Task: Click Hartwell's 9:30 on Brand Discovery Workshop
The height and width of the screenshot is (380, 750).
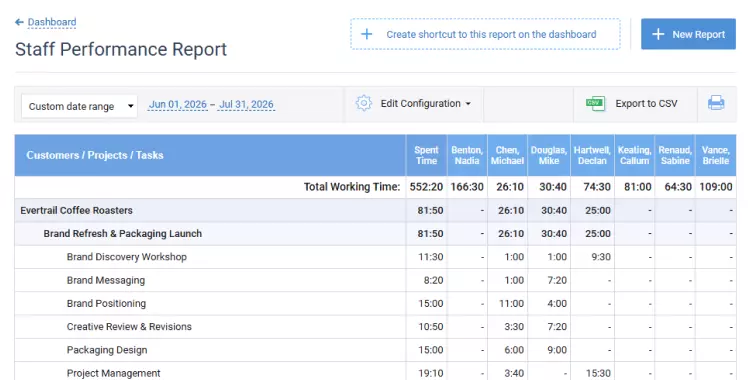Action: coord(601,257)
